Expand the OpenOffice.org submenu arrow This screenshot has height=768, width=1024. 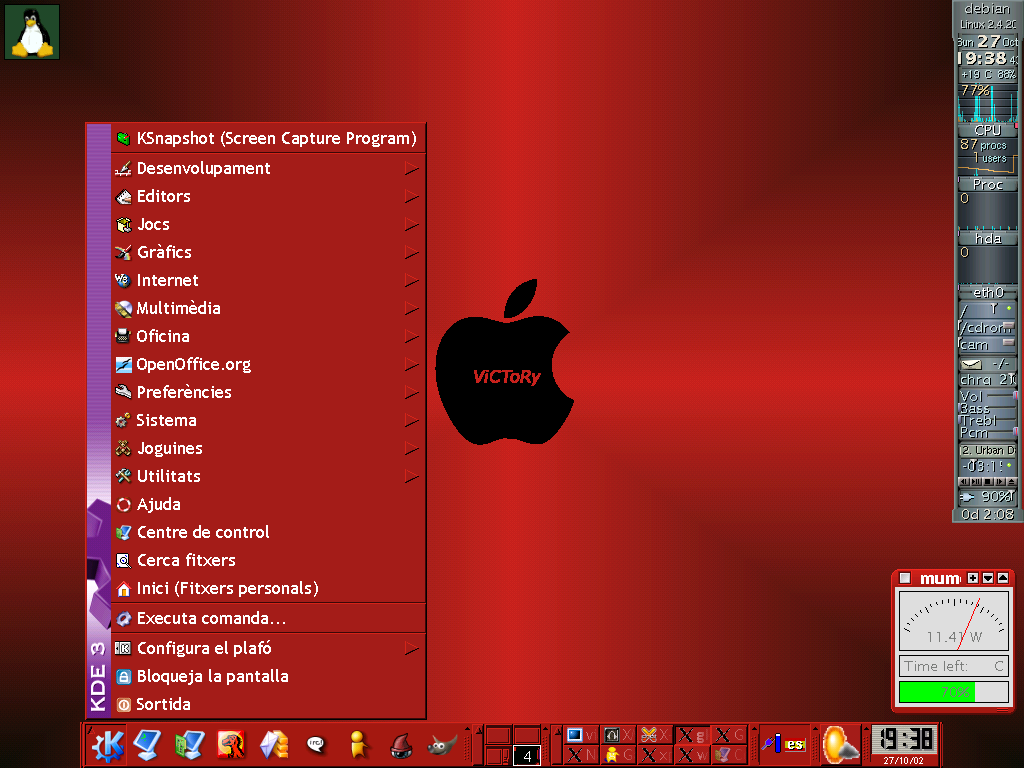click(411, 364)
